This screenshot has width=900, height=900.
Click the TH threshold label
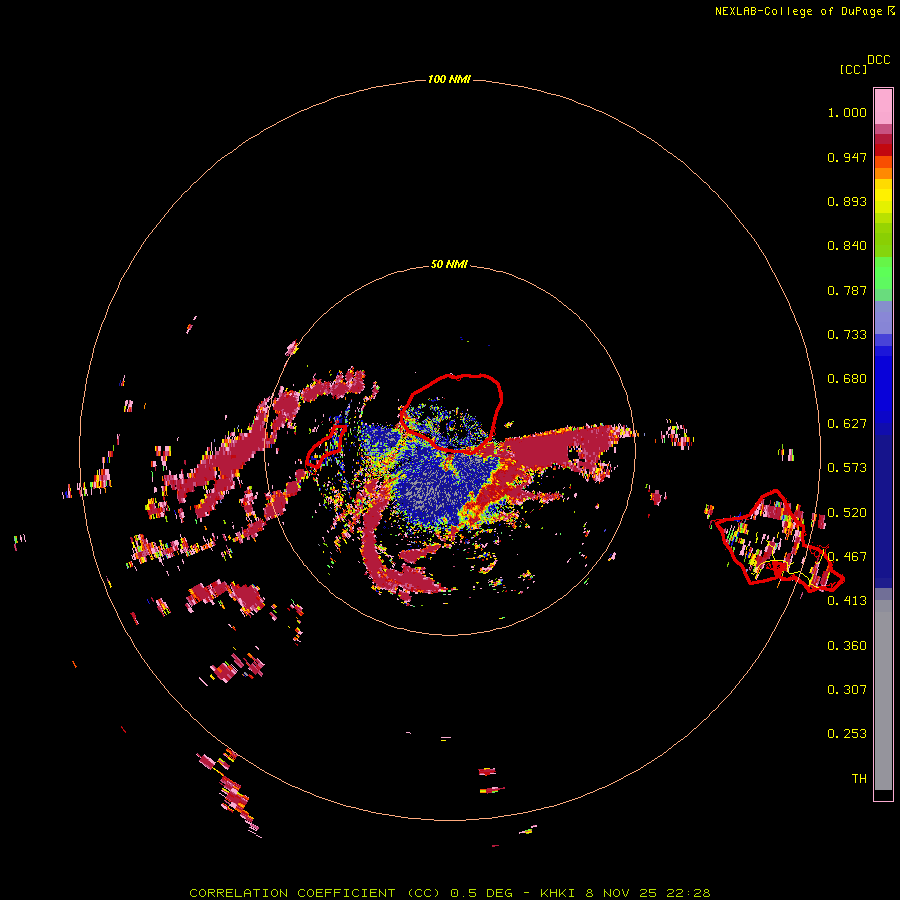859,779
